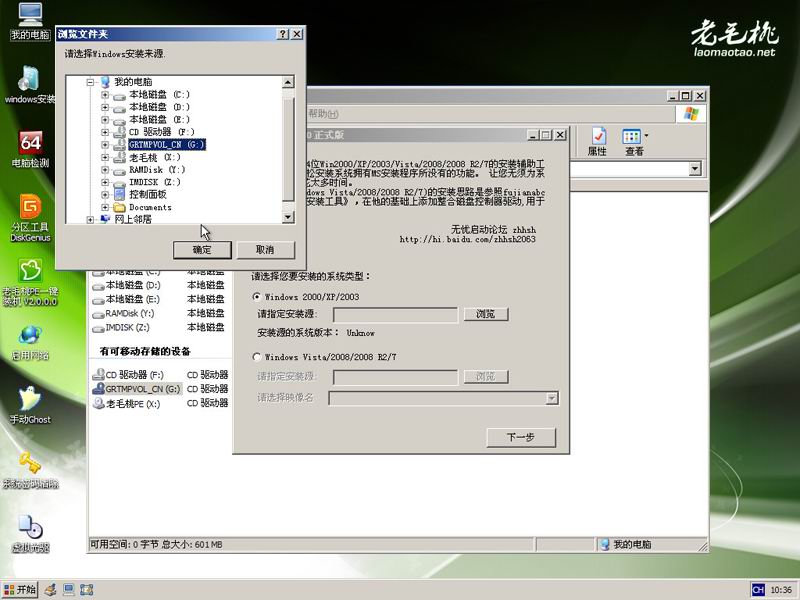This screenshot has height=600, width=800.
Task: Select IMDISK (Z:) in explorer list
Action: point(121,328)
